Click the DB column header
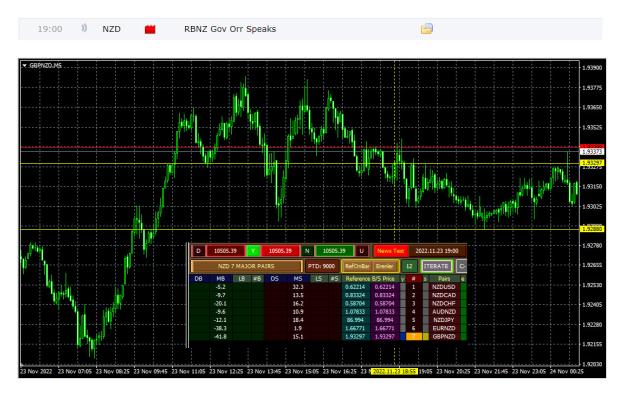Viewport: 625px width, 397px height. pos(199,279)
